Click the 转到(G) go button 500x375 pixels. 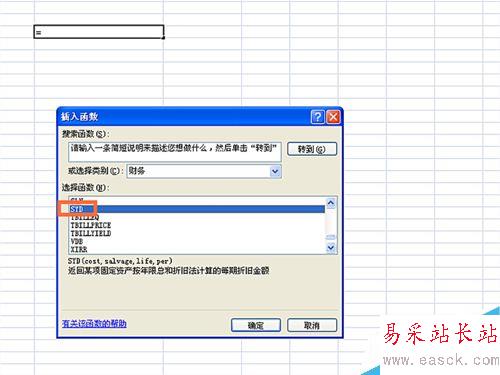tap(312, 149)
